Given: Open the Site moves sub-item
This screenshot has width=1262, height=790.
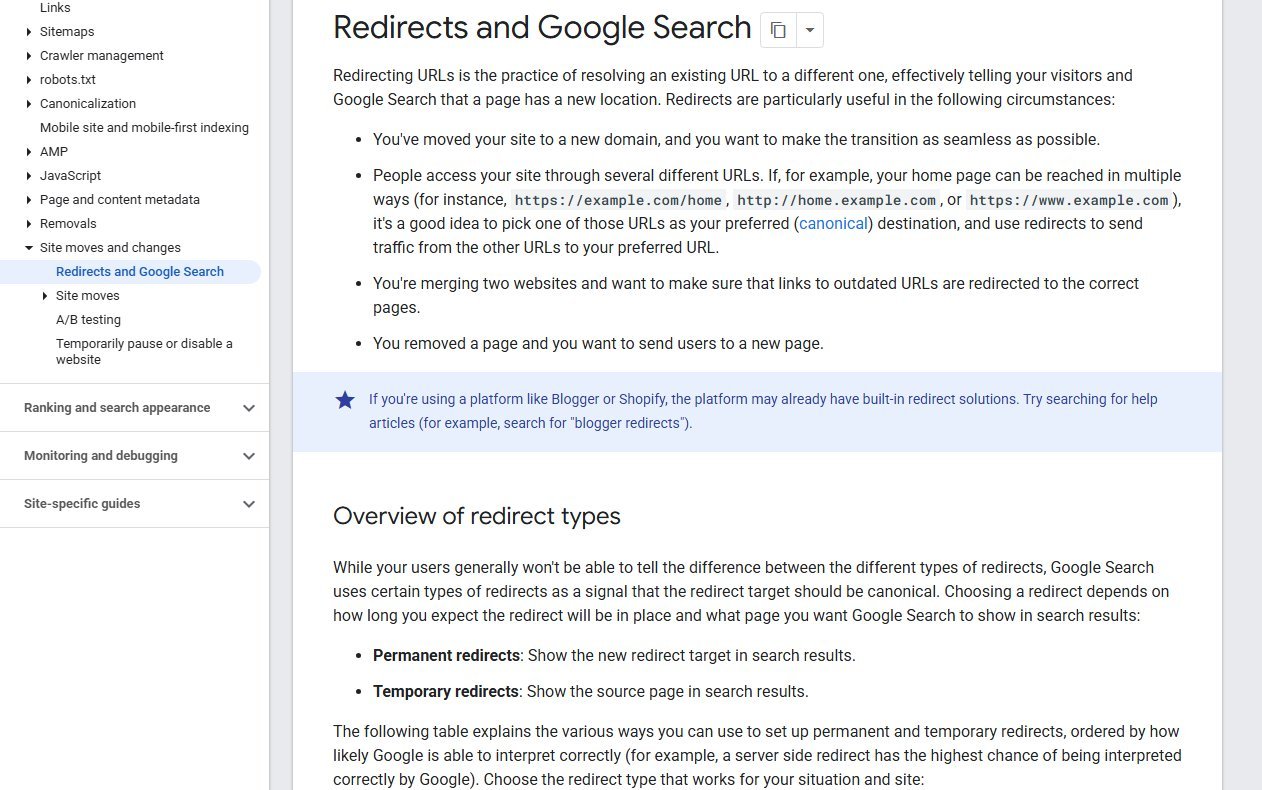Looking at the screenshot, I should click(88, 296).
